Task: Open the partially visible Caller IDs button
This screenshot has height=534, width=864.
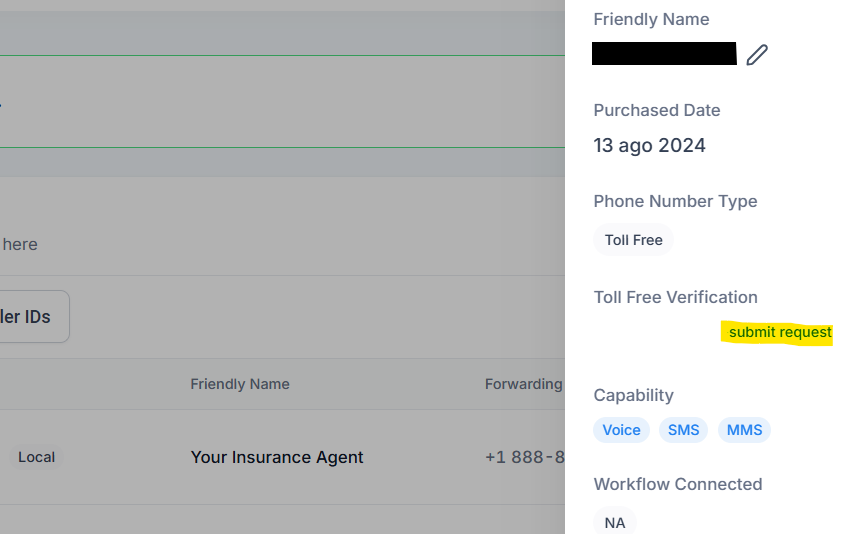Action: pos(34,317)
